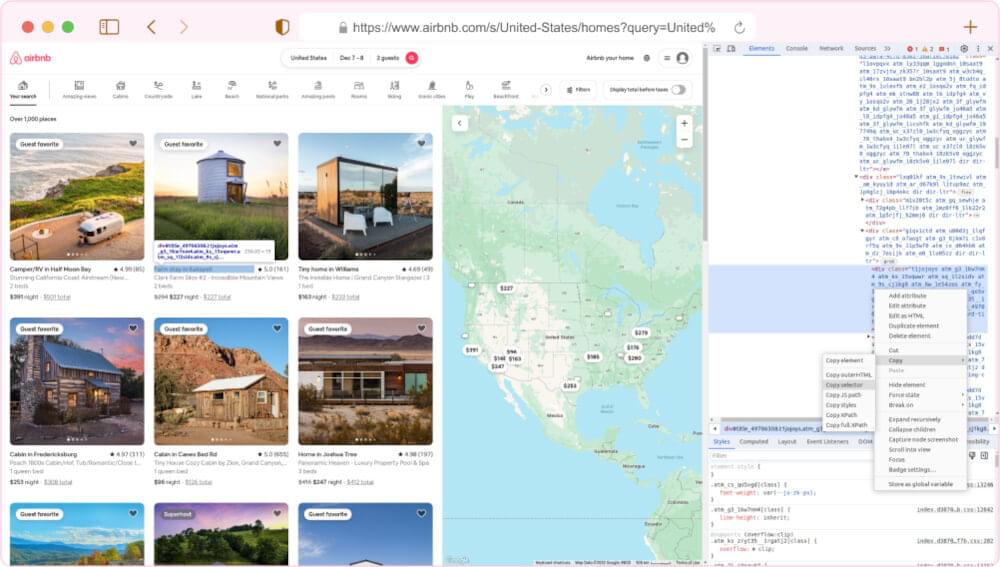This screenshot has width=1000, height=567.
Task: Click the browser sidebar toggle icon
Action: pyautogui.click(x=109, y=27)
